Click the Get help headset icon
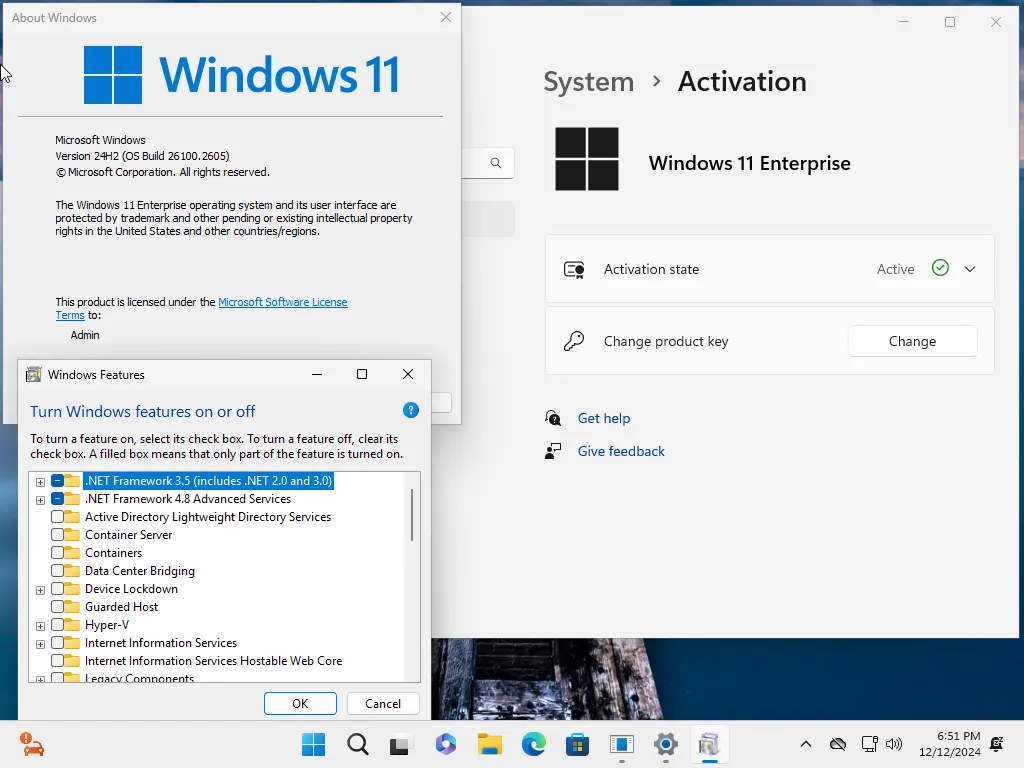Image resolution: width=1024 pixels, height=768 pixels. click(553, 418)
